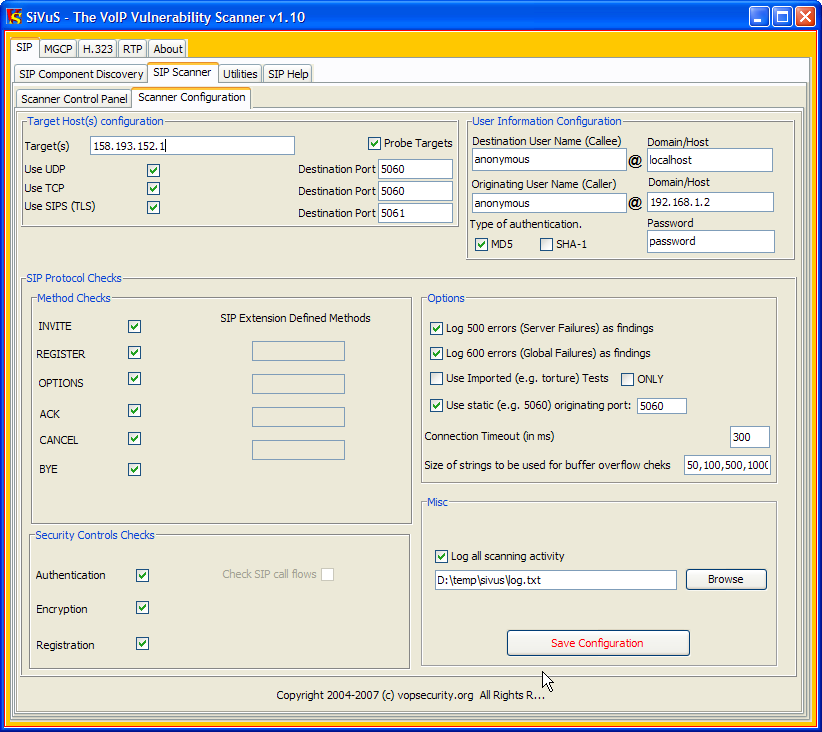Toggle the Probe Targets checkbox
Image resolution: width=822 pixels, height=732 pixels.
click(374, 143)
